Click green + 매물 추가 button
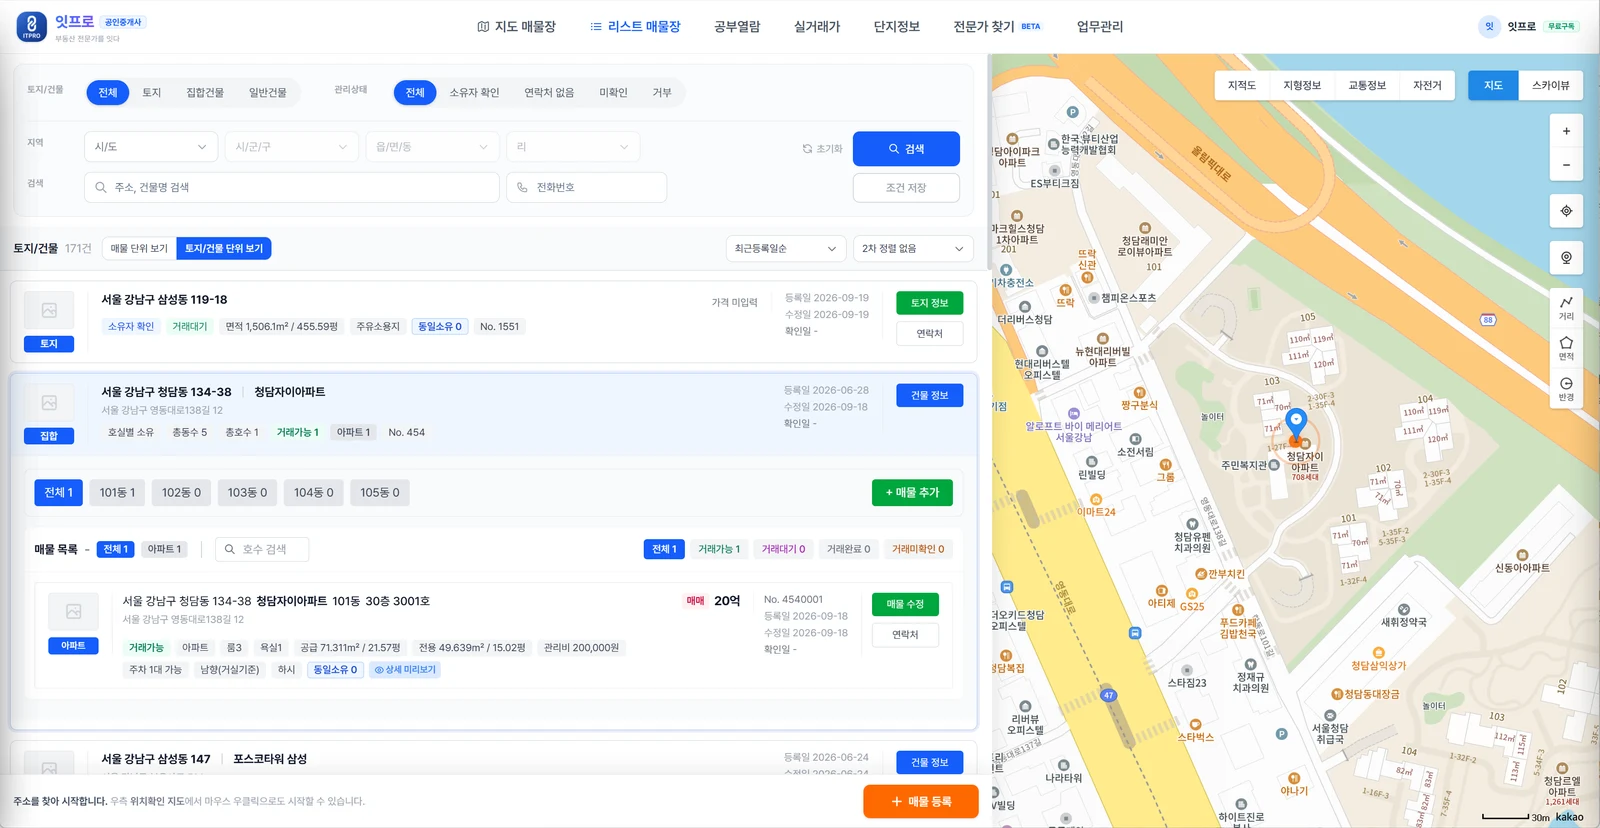Viewport: 1600px width, 828px height. (912, 493)
